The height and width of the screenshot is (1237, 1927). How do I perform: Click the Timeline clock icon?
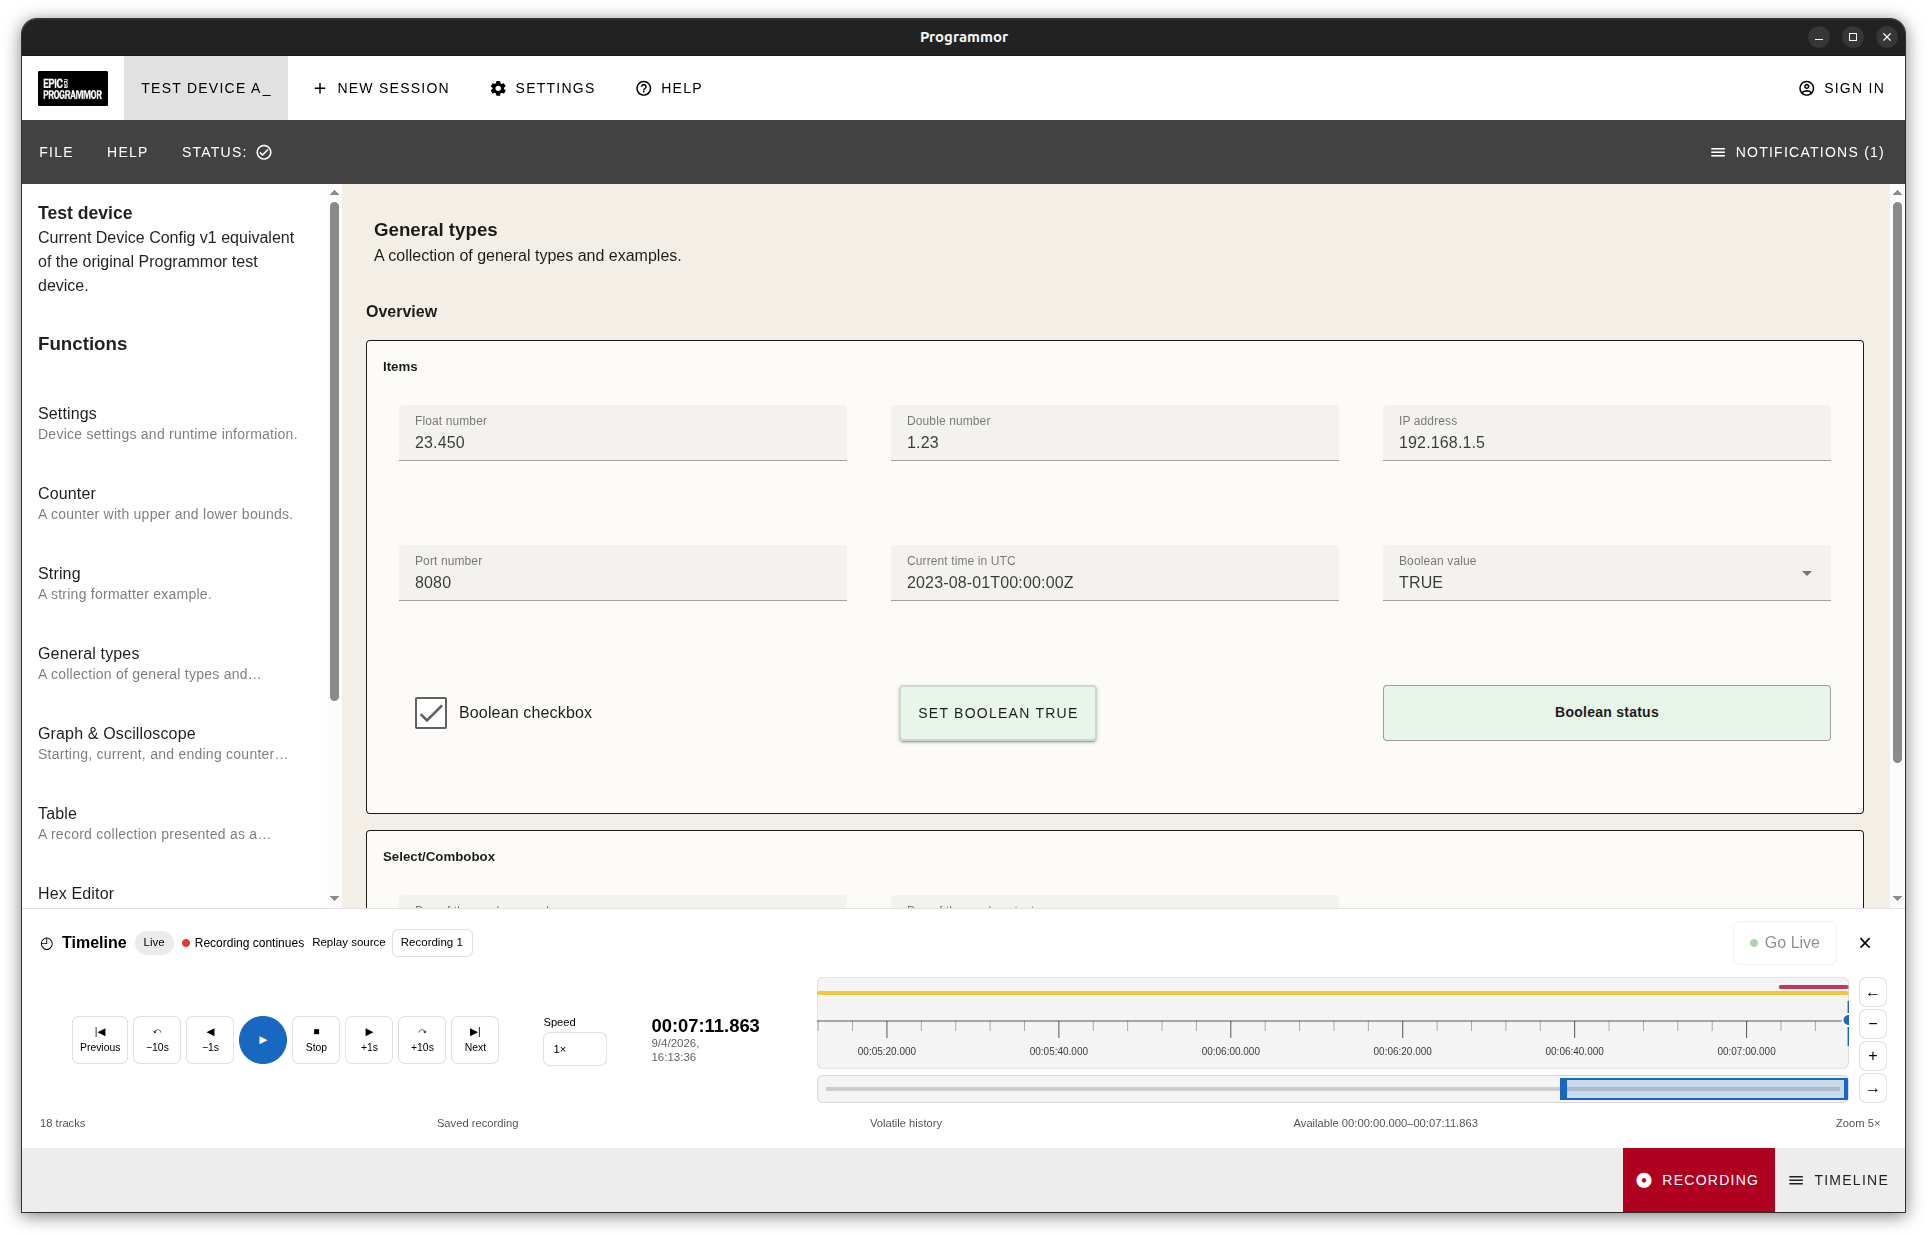tap(47, 943)
